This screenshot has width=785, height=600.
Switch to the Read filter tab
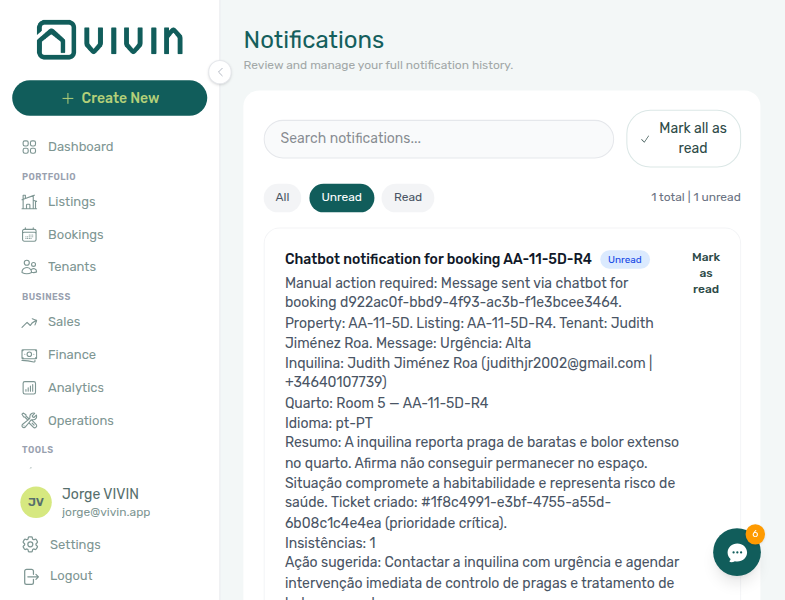point(408,197)
